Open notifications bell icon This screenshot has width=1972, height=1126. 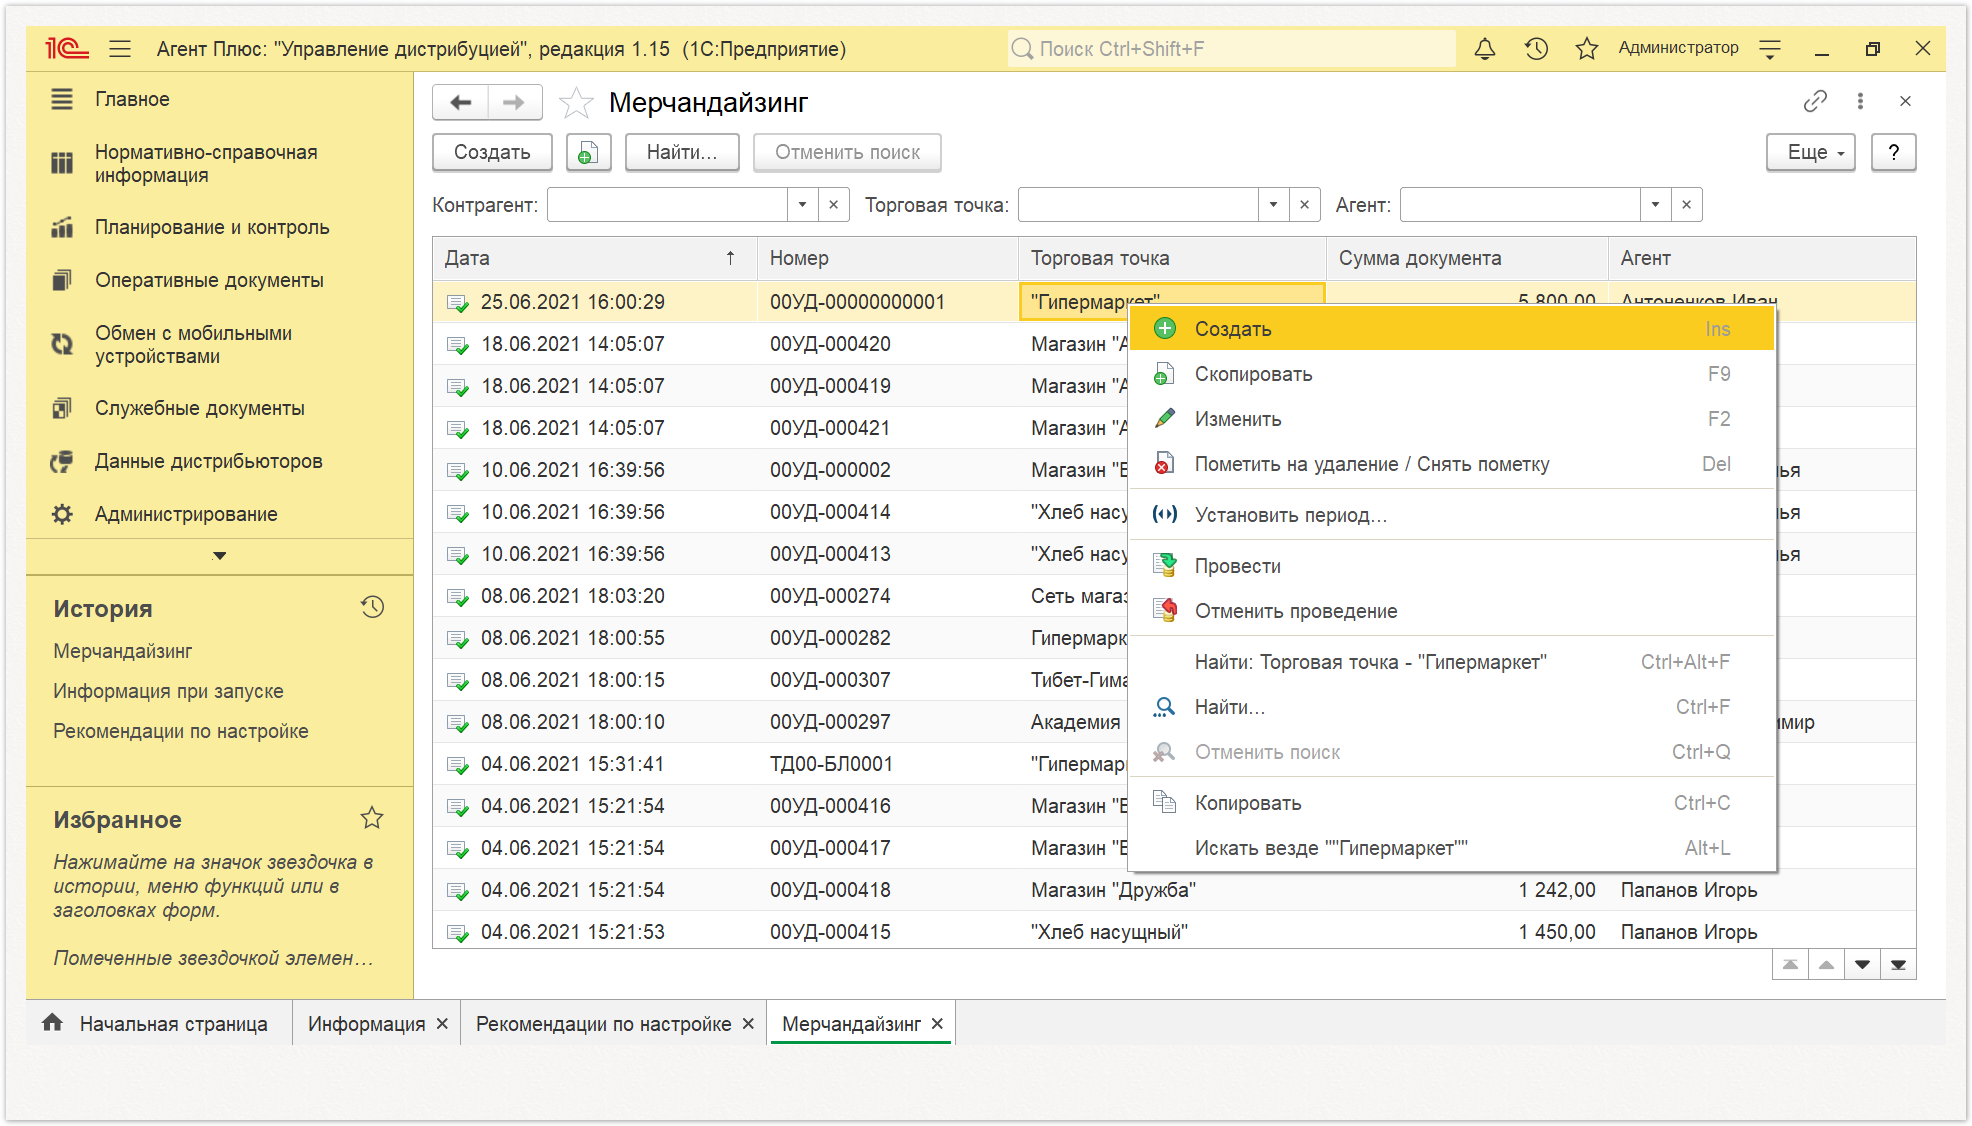(x=1485, y=48)
